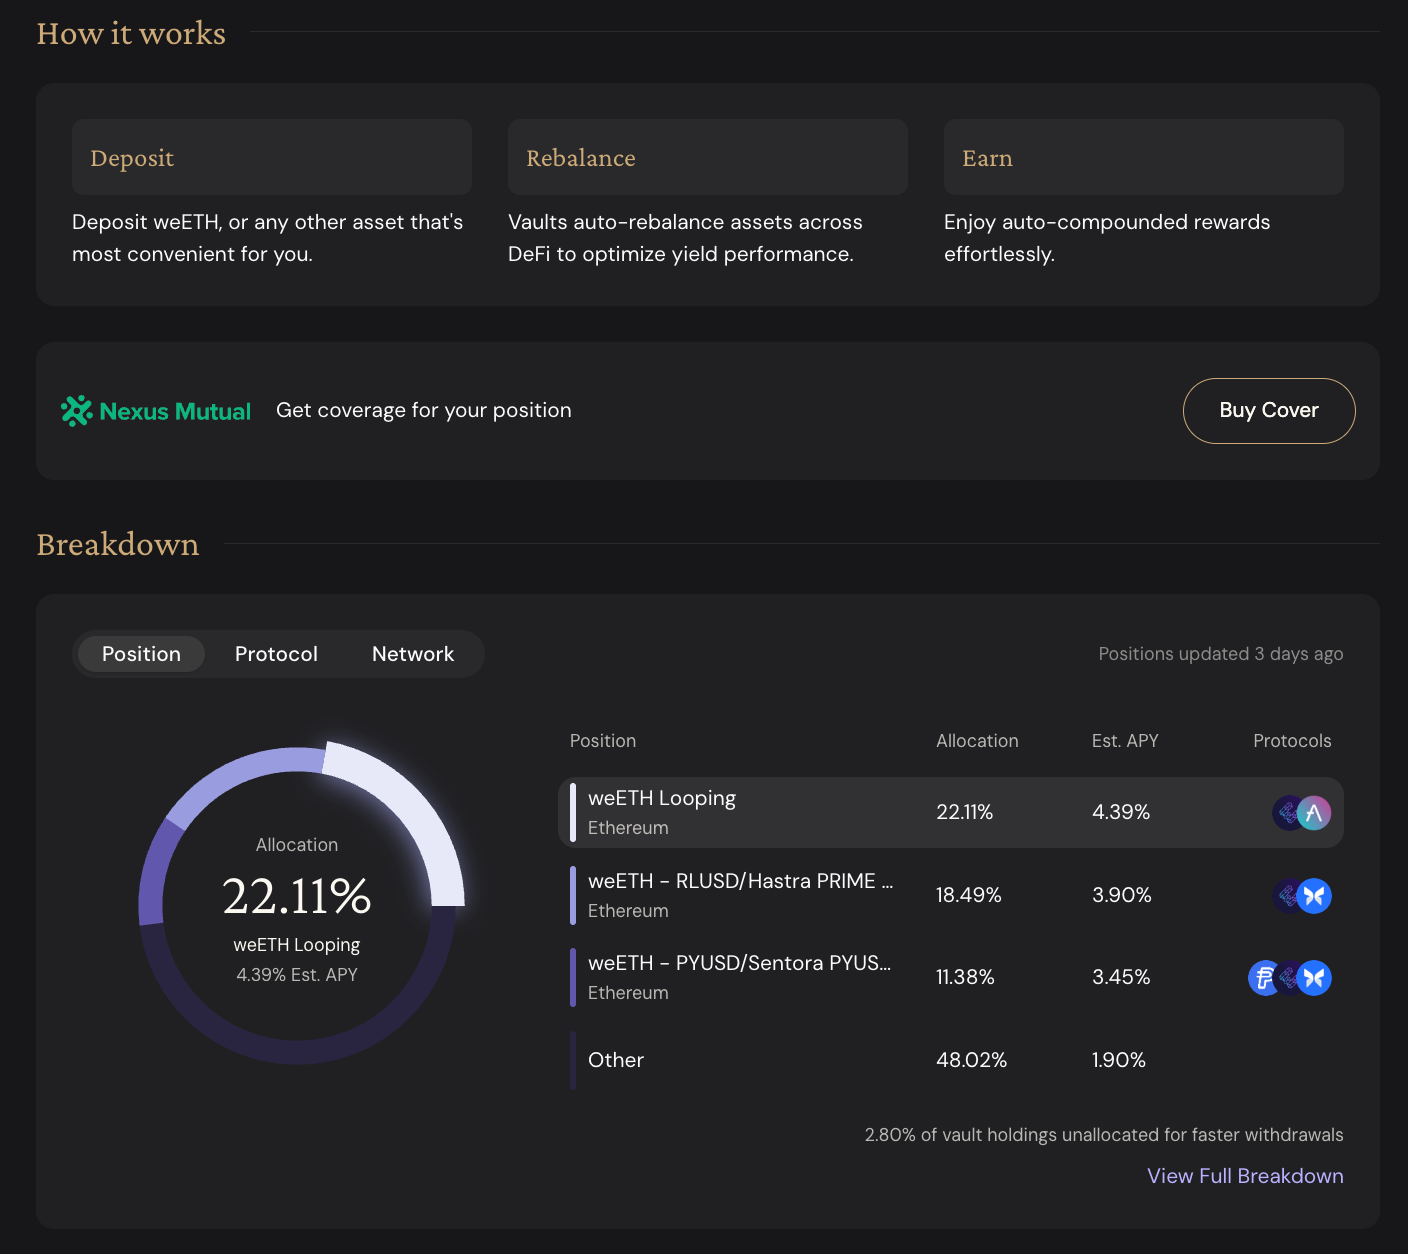Select the Position breakdown tab

click(141, 654)
